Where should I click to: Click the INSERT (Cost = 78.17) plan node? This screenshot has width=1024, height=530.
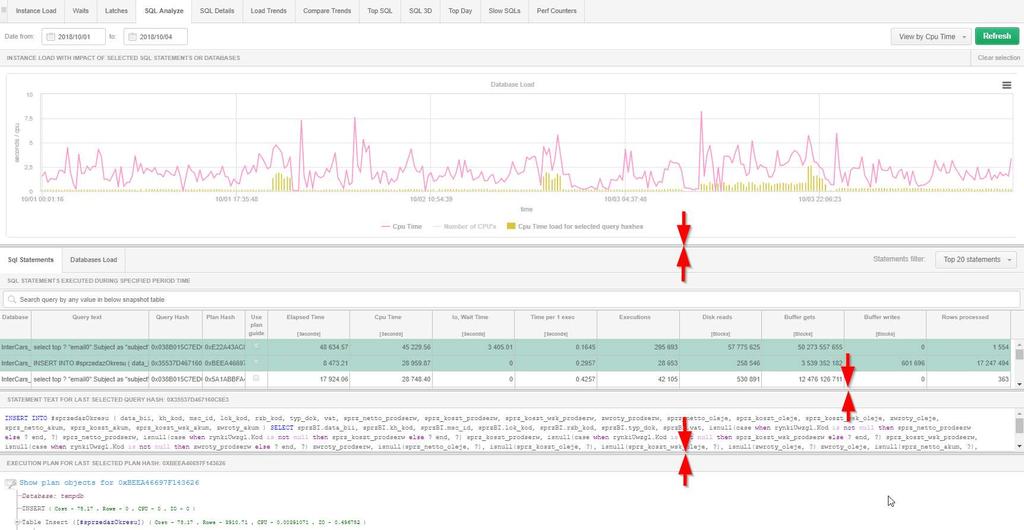[x=108, y=508]
